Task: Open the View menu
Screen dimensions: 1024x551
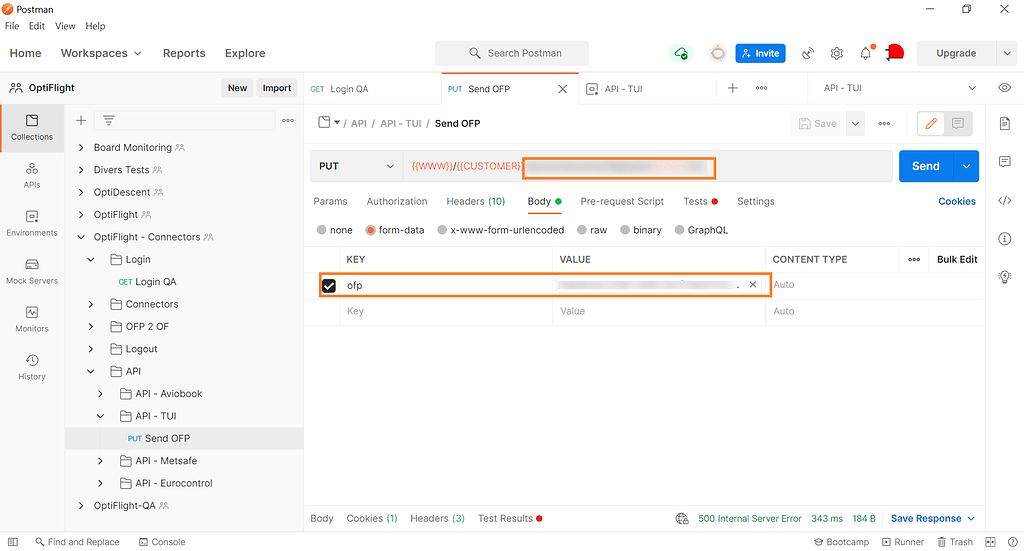Action: tap(65, 26)
